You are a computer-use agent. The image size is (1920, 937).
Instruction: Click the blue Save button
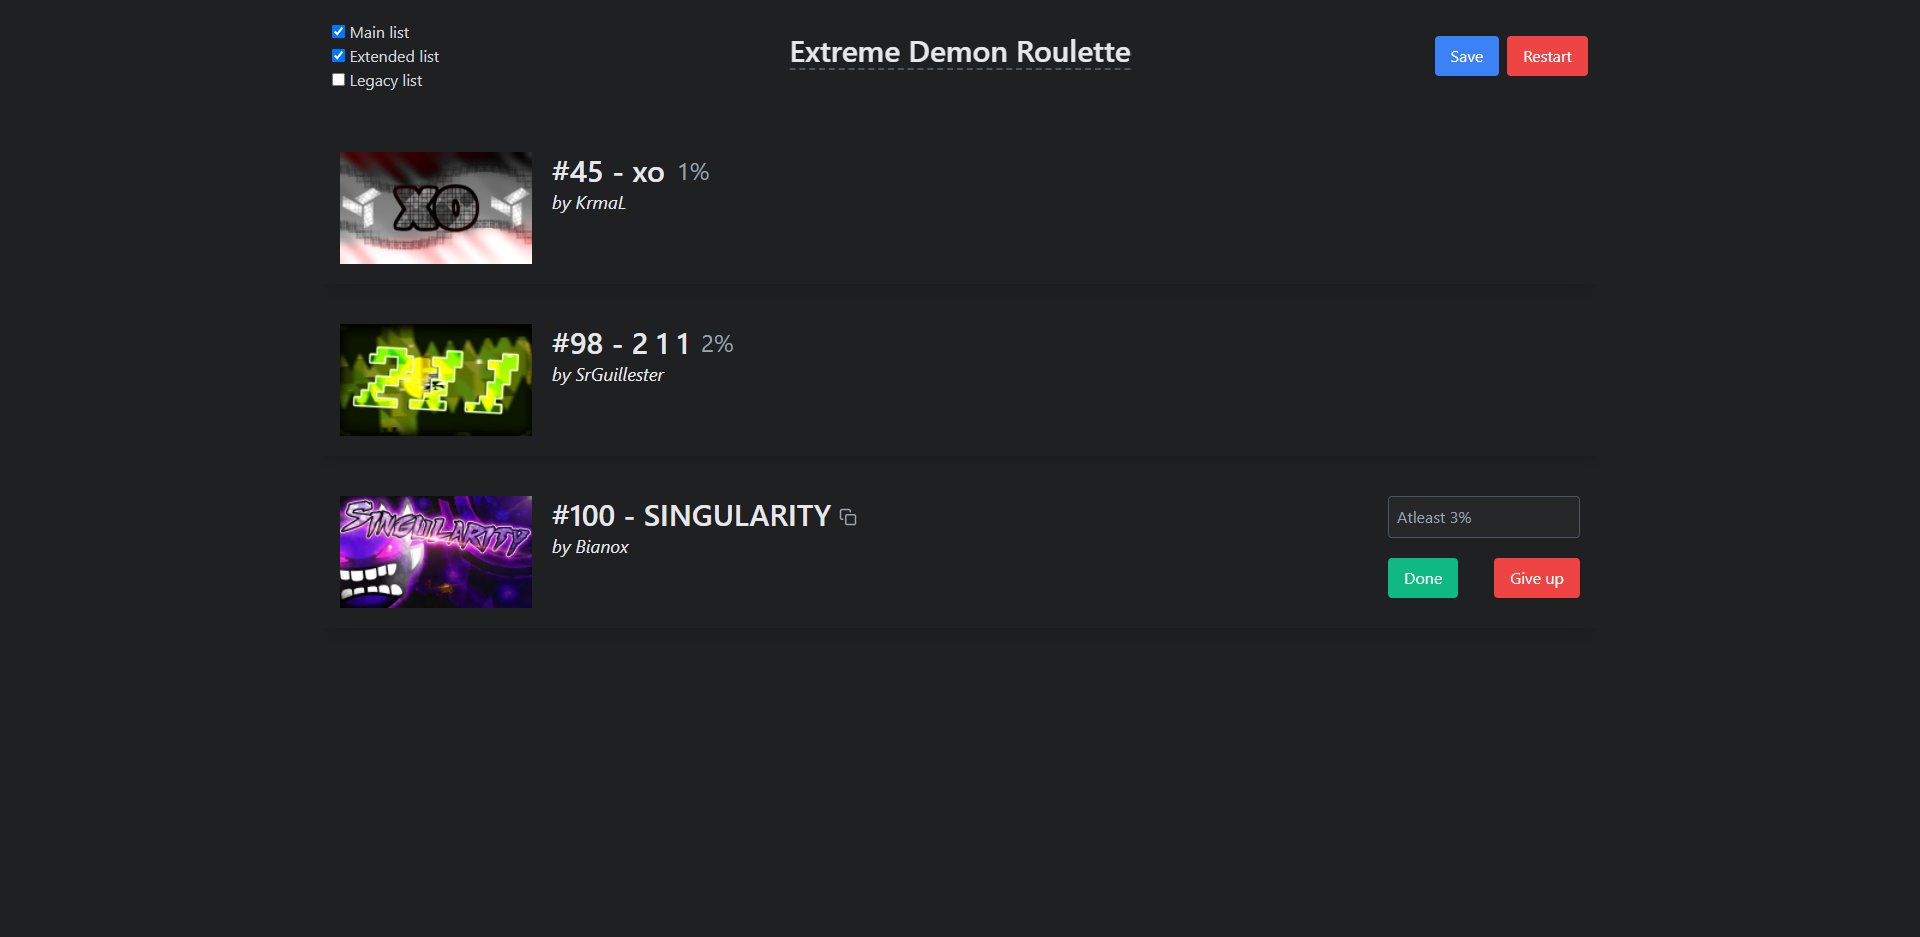pyautogui.click(x=1466, y=56)
